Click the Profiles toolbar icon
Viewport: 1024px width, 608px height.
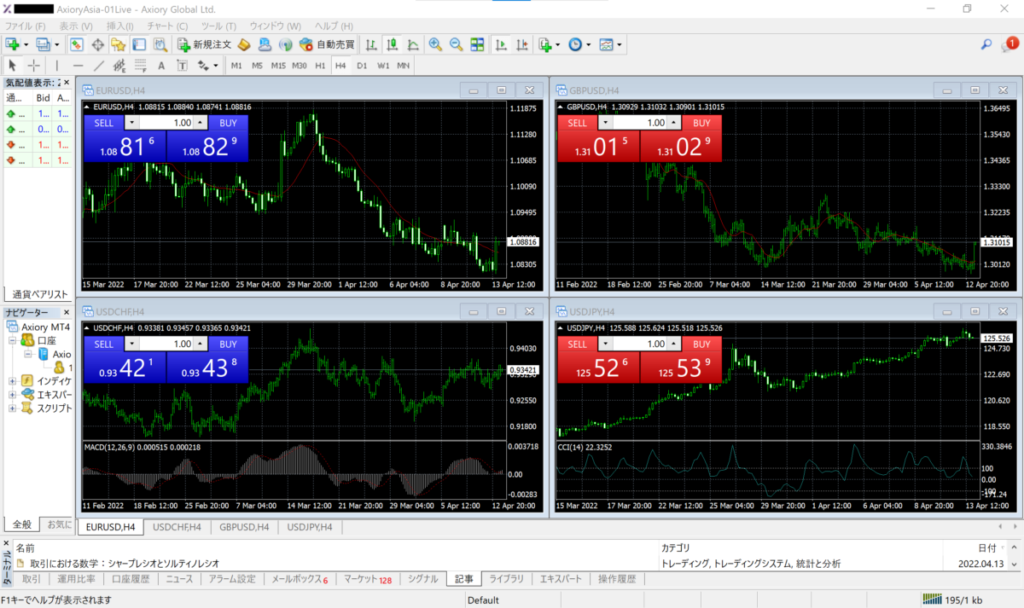pos(43,44)
